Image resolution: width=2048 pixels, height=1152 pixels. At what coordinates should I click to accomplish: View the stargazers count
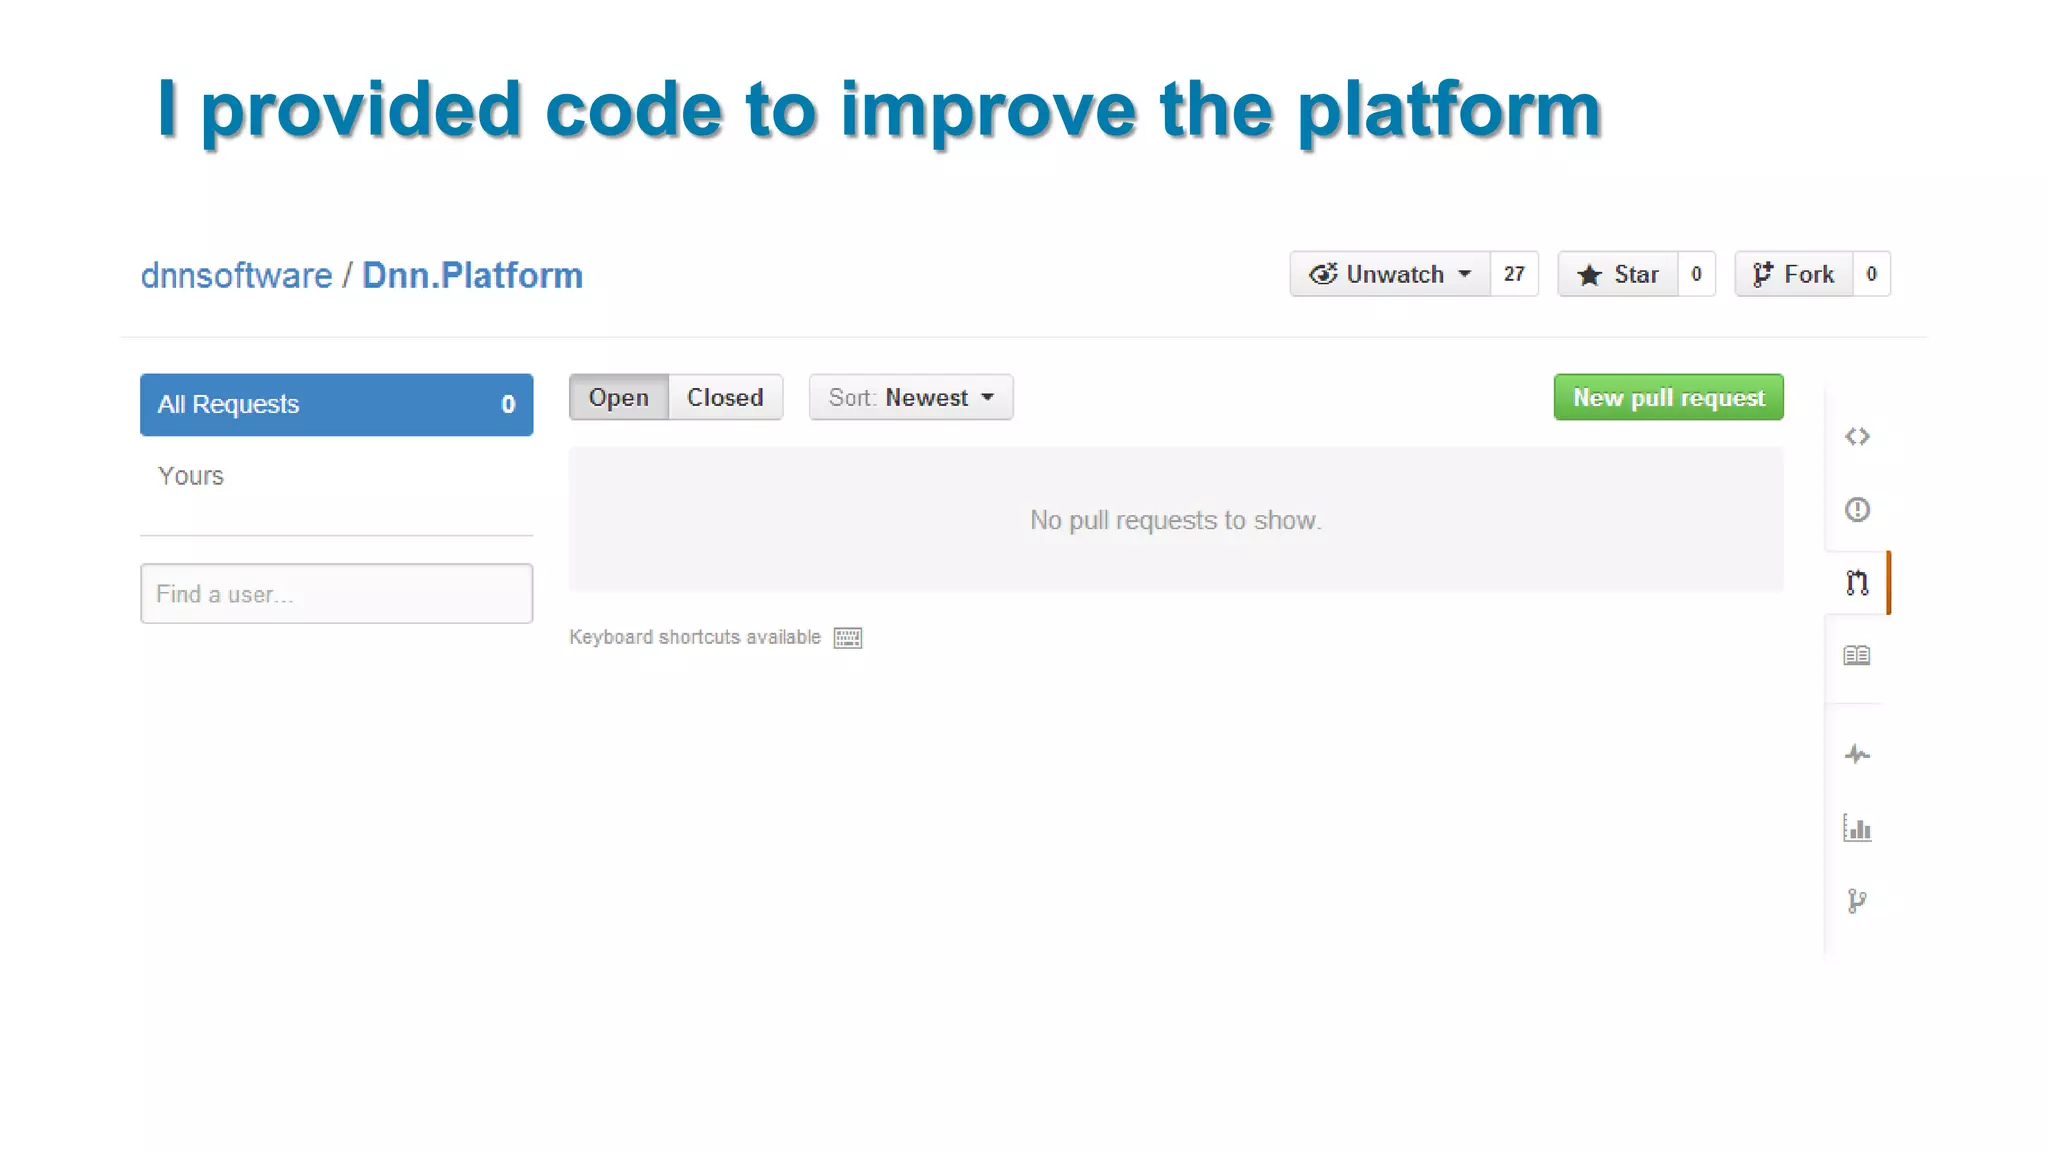1696,274
